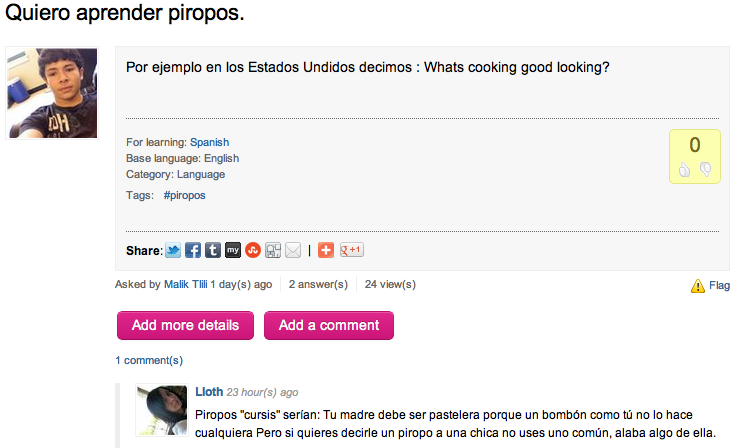This screenshot has width=742, height=448.
Task: Share the question by email icon
Action: click(293, 250)
